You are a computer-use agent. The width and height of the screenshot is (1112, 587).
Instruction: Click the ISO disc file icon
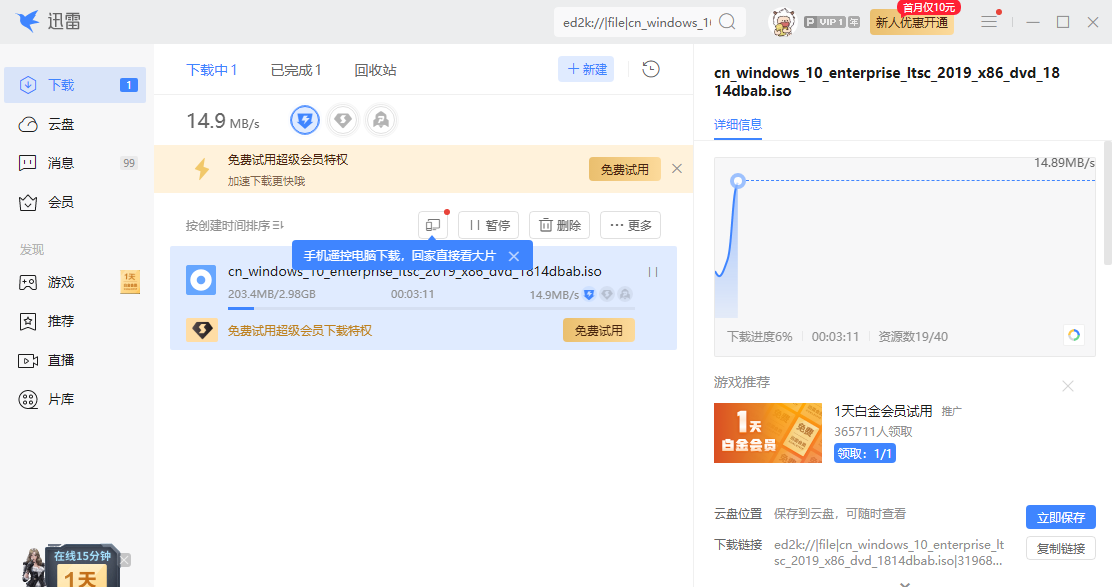coord(201,280)
